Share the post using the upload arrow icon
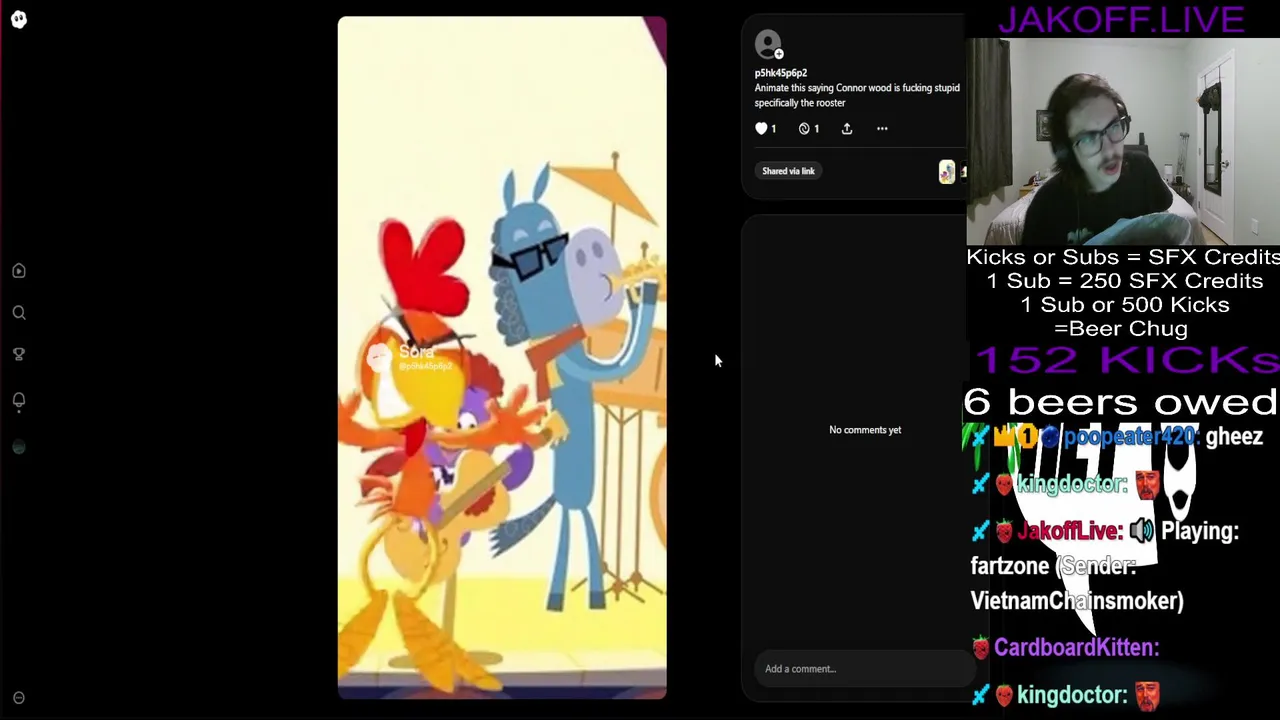 tap(847, 128)
